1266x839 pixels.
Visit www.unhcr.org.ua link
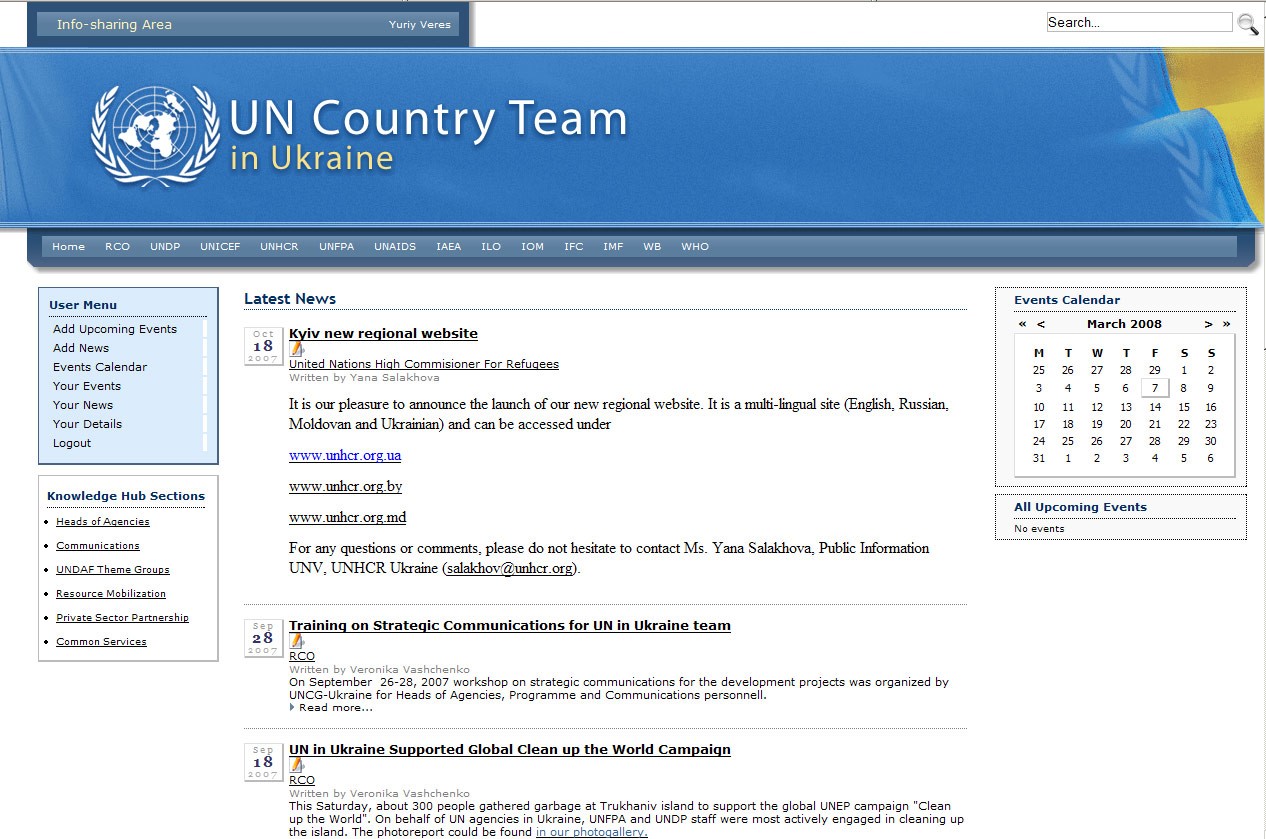click(x=345, y=456)
